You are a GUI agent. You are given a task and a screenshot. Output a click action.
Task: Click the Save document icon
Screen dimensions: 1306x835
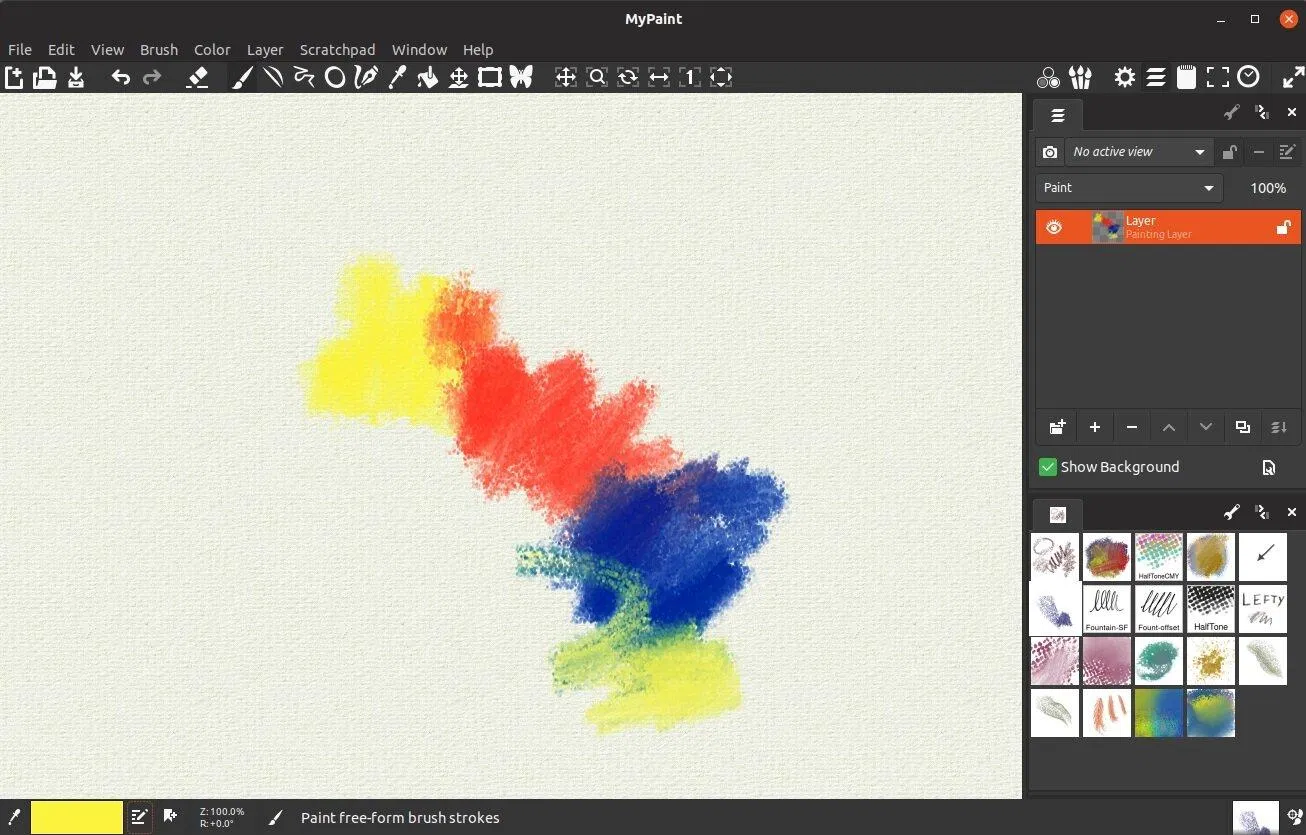pos(76,77)
